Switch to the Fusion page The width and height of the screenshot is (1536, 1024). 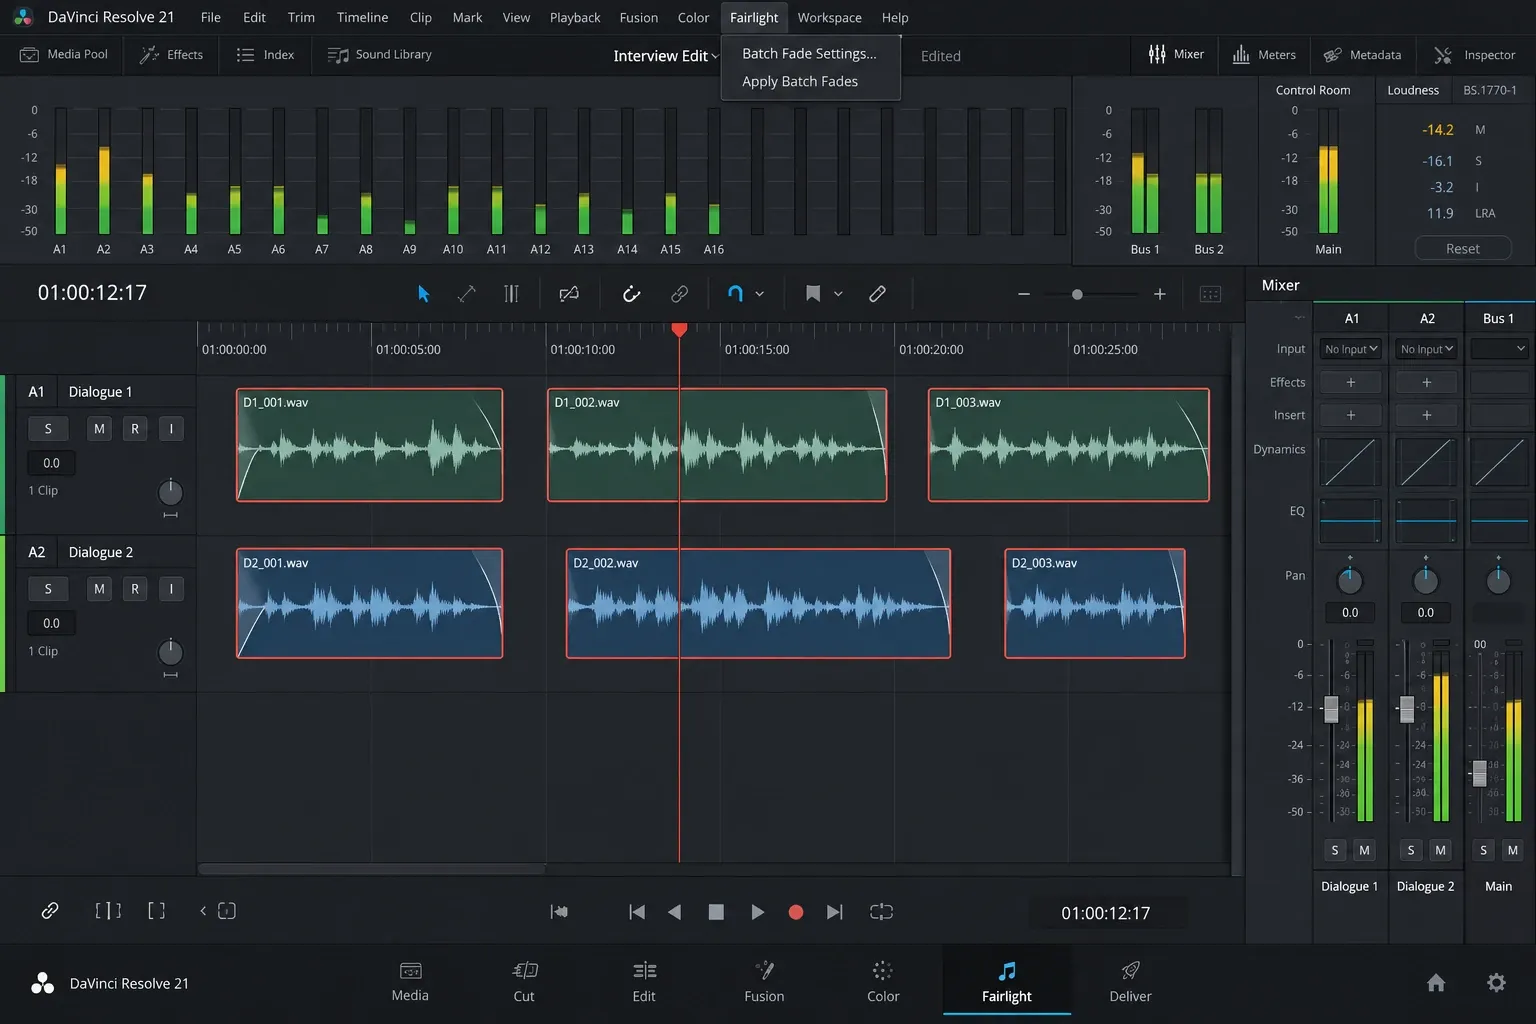(x=764, y=982)
